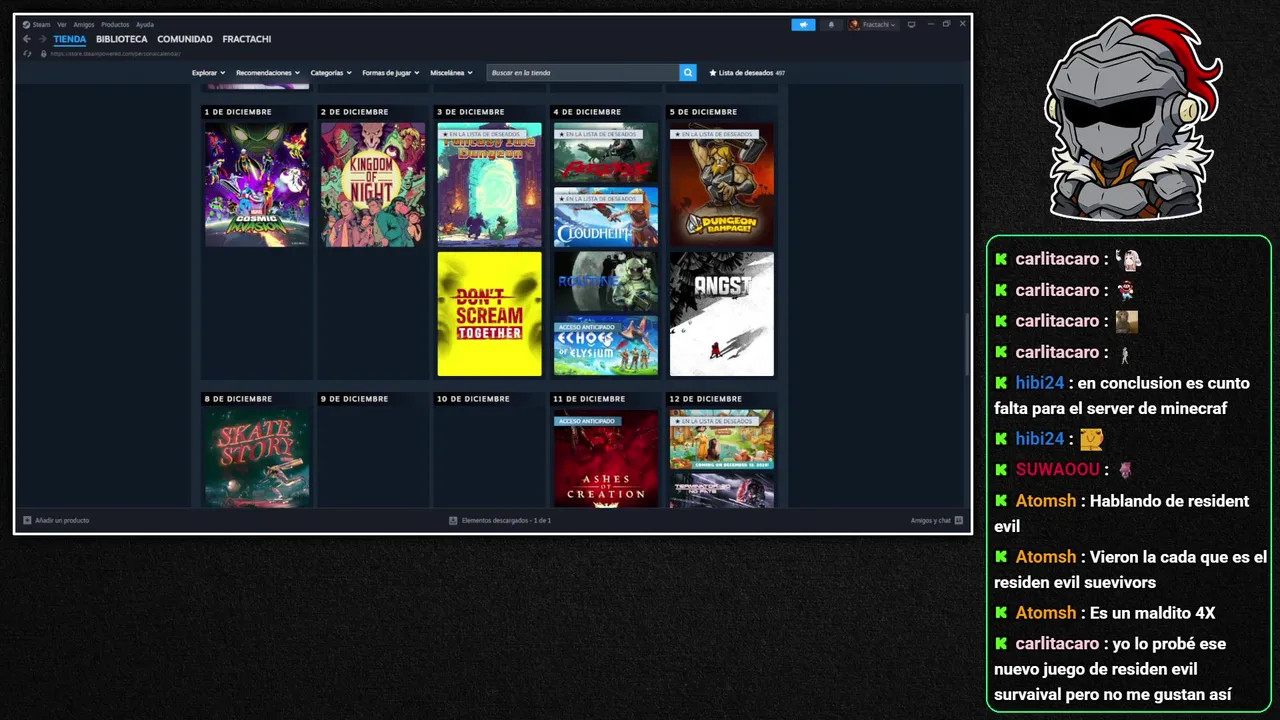Open the notifications bell
1280x720 pixels.
click(830, 25)
